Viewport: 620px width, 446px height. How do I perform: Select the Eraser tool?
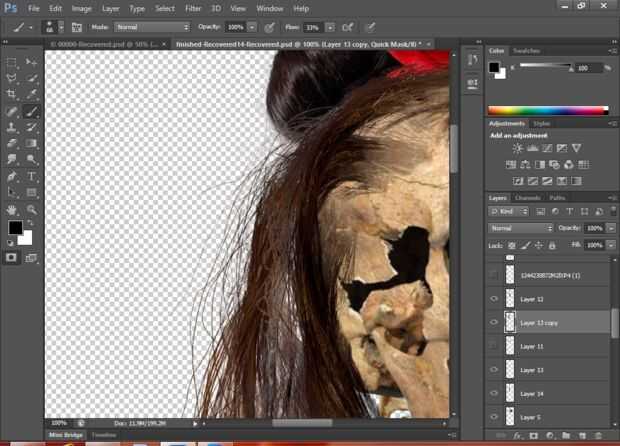coord(11,143)
